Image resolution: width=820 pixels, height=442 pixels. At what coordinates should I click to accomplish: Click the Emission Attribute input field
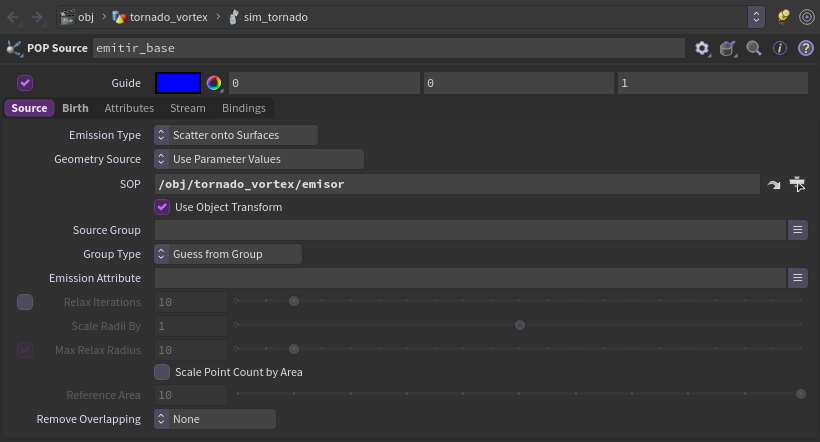pyautogui.click(x=470, y=278)
